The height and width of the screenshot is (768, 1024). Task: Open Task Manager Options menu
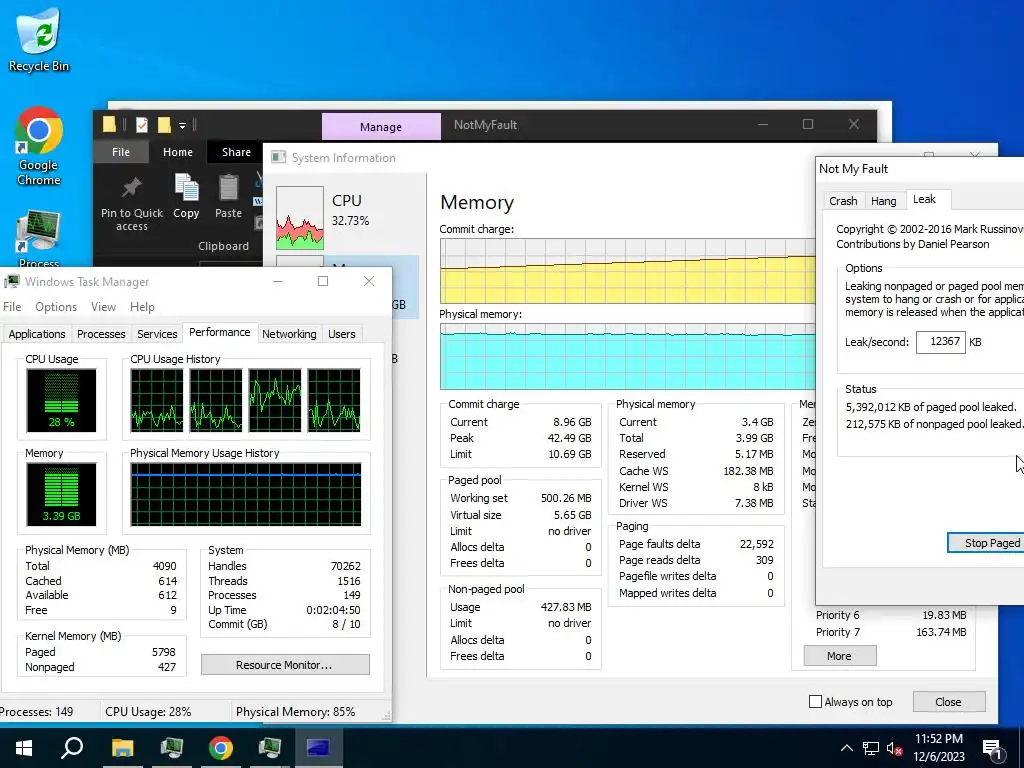pyautogui.click(x=56, y=306)
